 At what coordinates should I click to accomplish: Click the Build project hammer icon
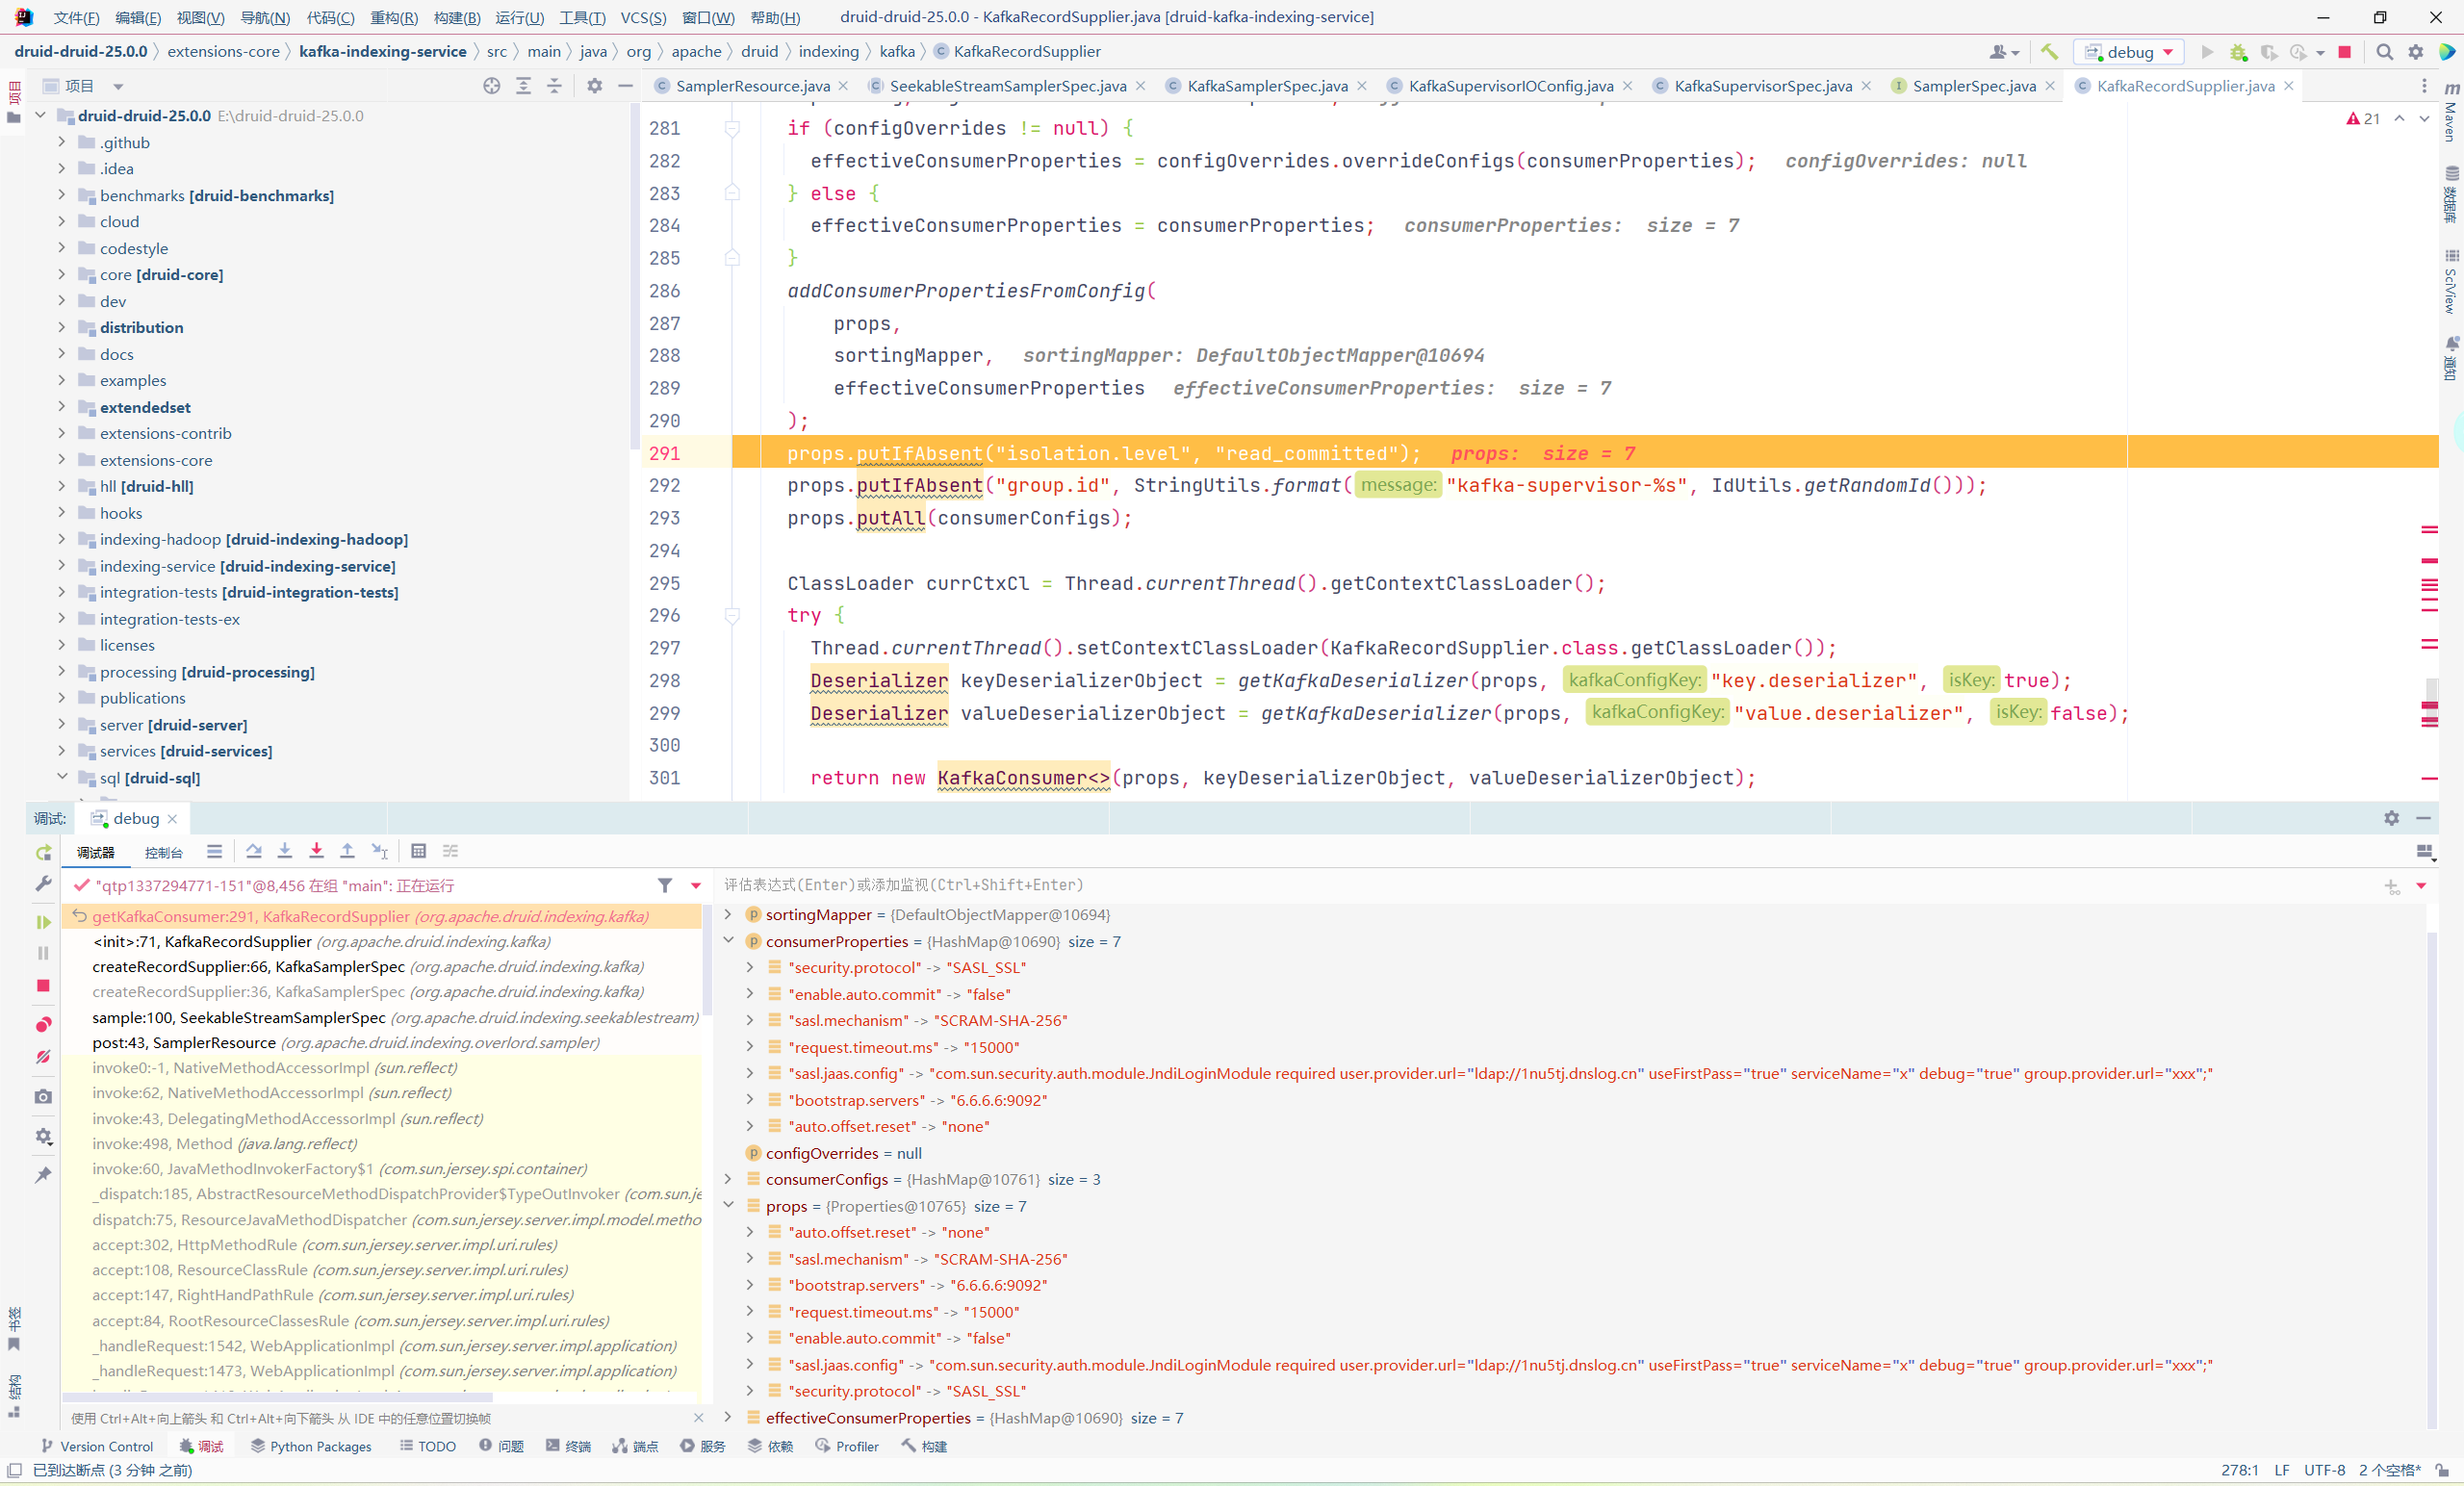tap(2049, 52)
